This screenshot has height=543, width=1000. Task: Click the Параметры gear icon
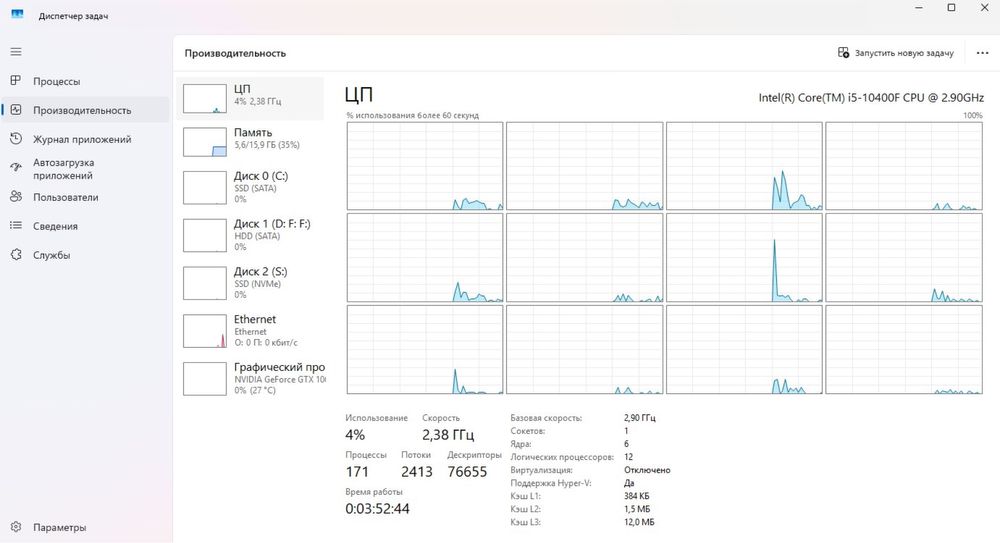click(16, 527)
